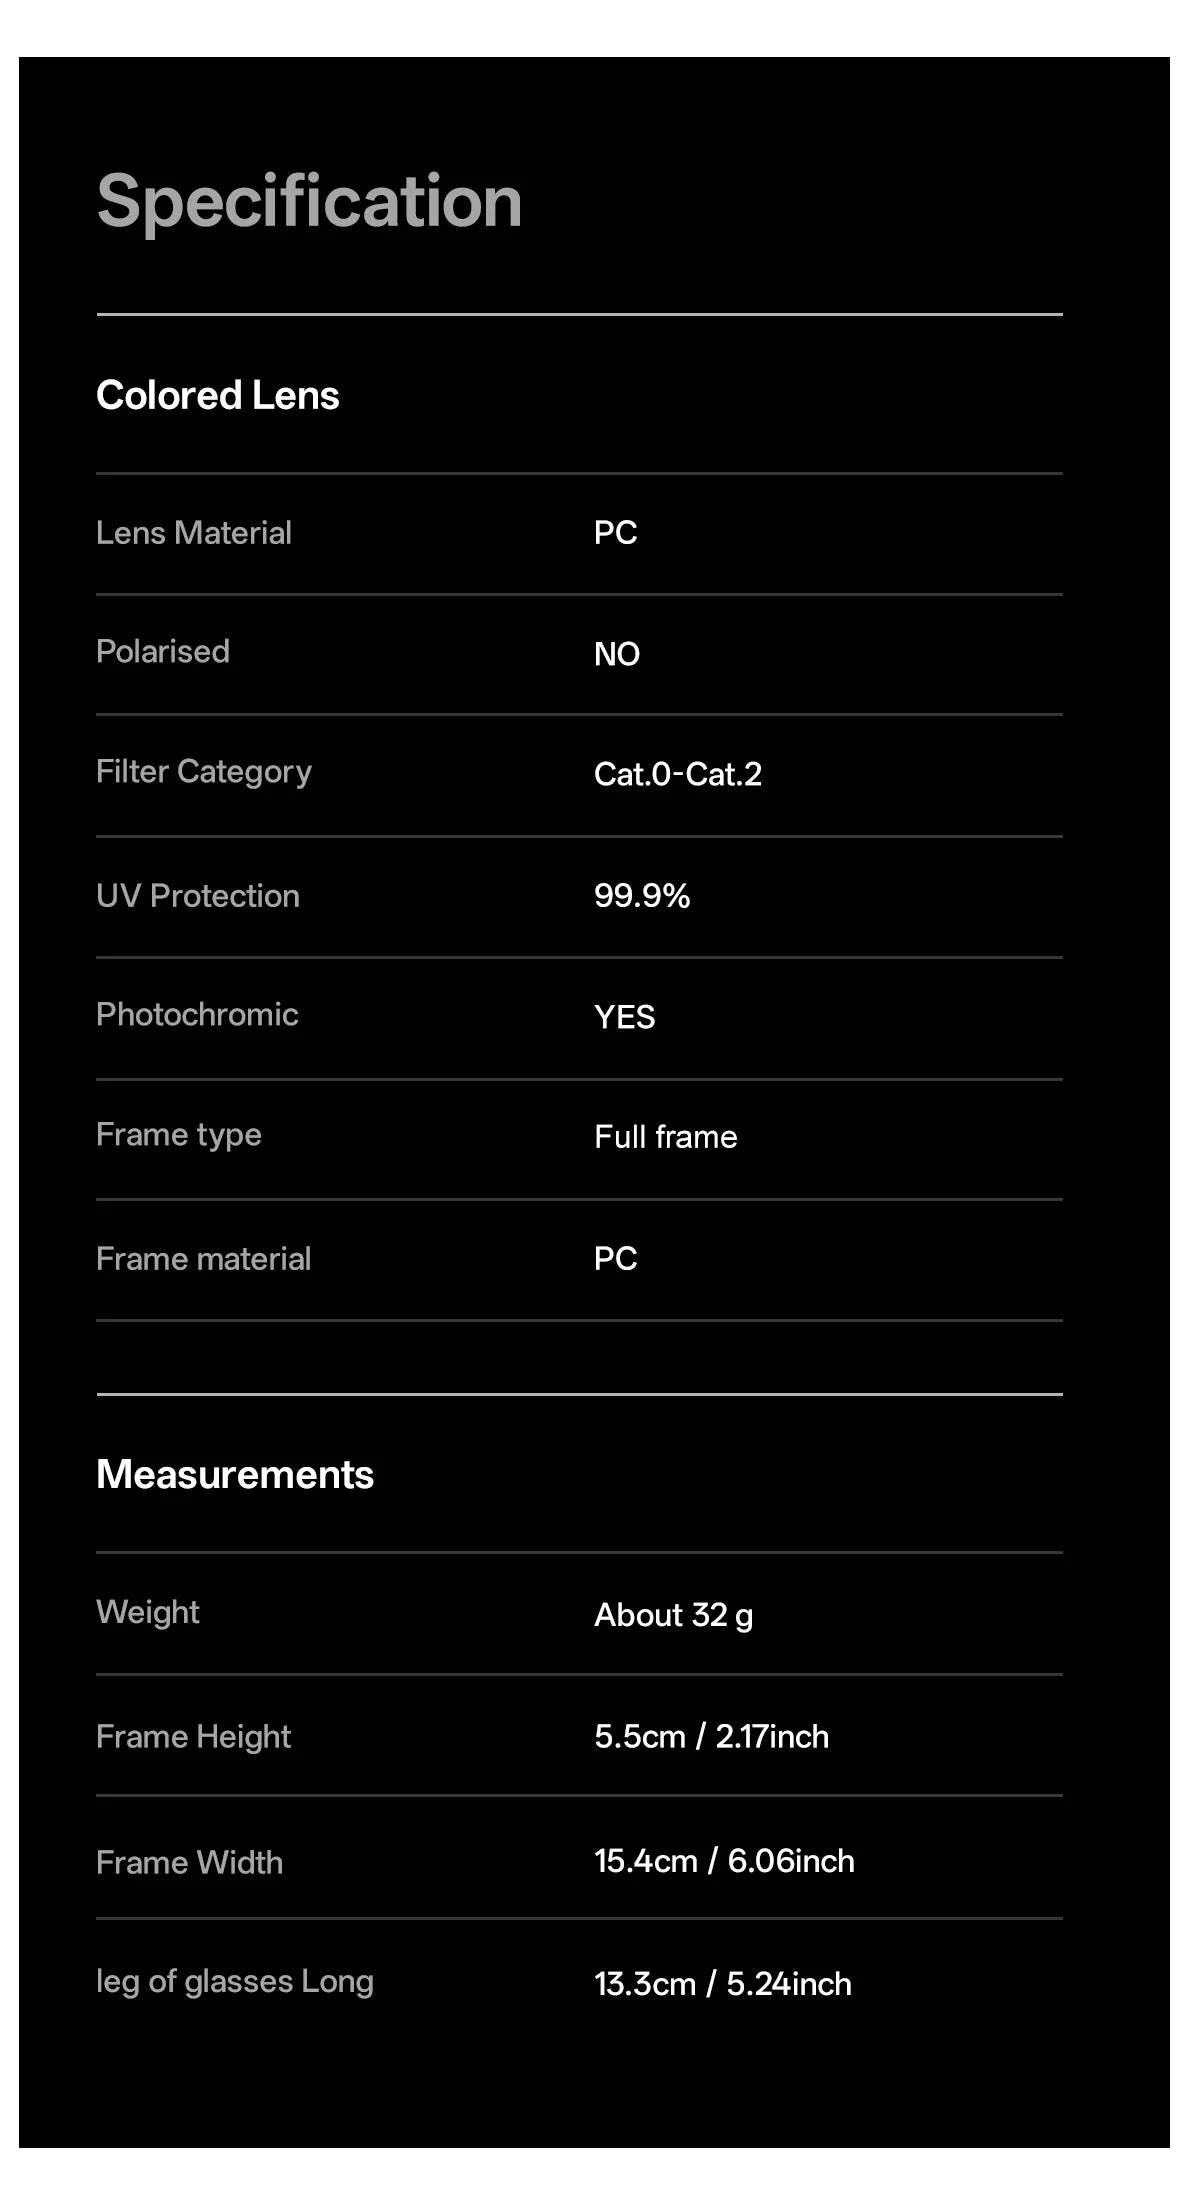1200x2188 pixels.
Task: Select the 5.5cm / 2.17inch height value
Action: (x=711, y=1736)
